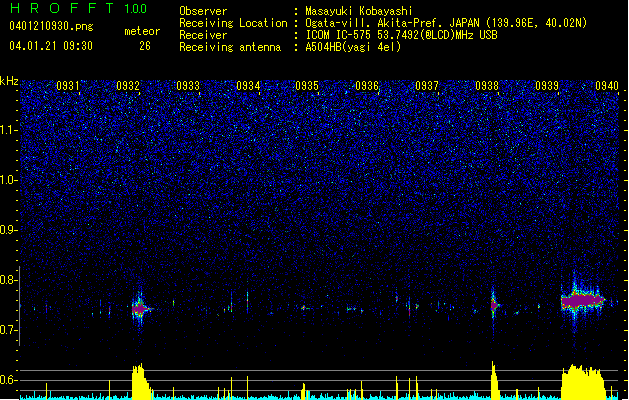Click the 0931 time marker
Viewport: 629px width, 400px height.
67,85
